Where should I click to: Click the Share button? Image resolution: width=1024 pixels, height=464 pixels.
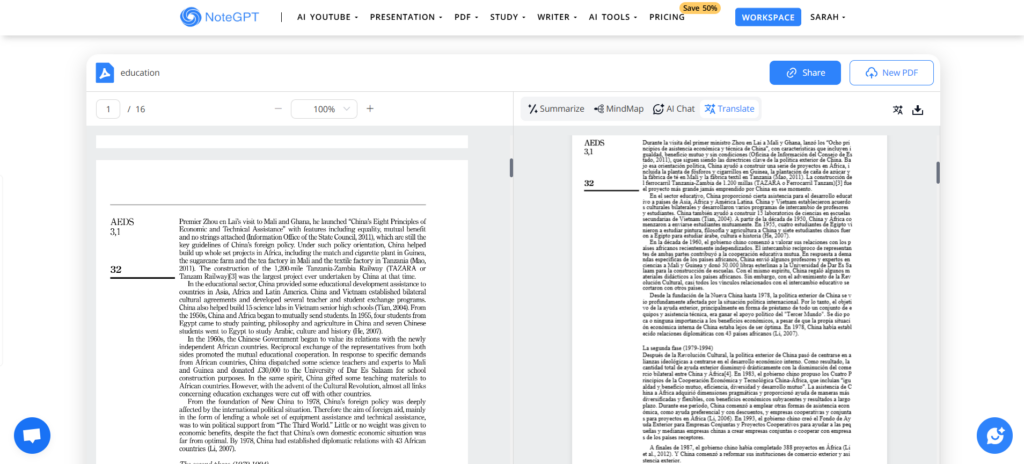[x=805, y=73]
